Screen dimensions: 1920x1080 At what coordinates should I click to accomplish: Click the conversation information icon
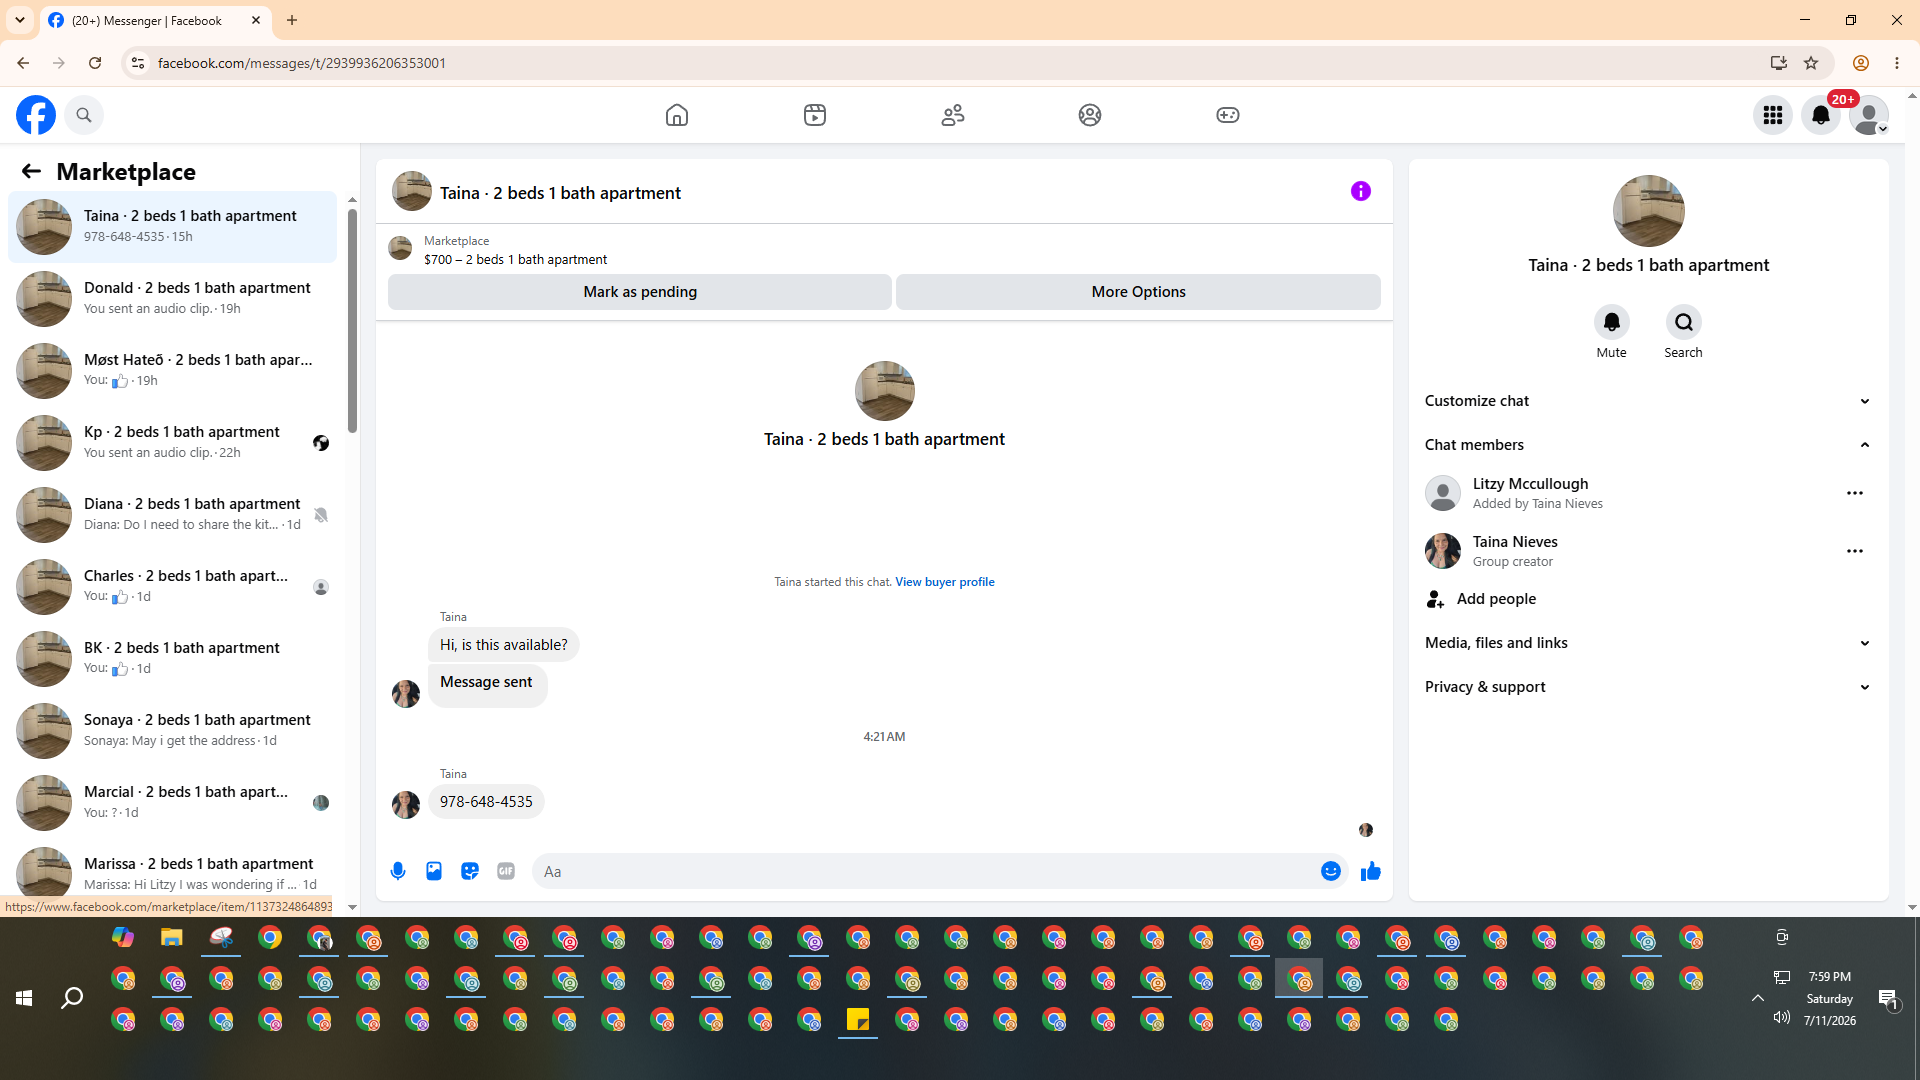[1361, 191]
